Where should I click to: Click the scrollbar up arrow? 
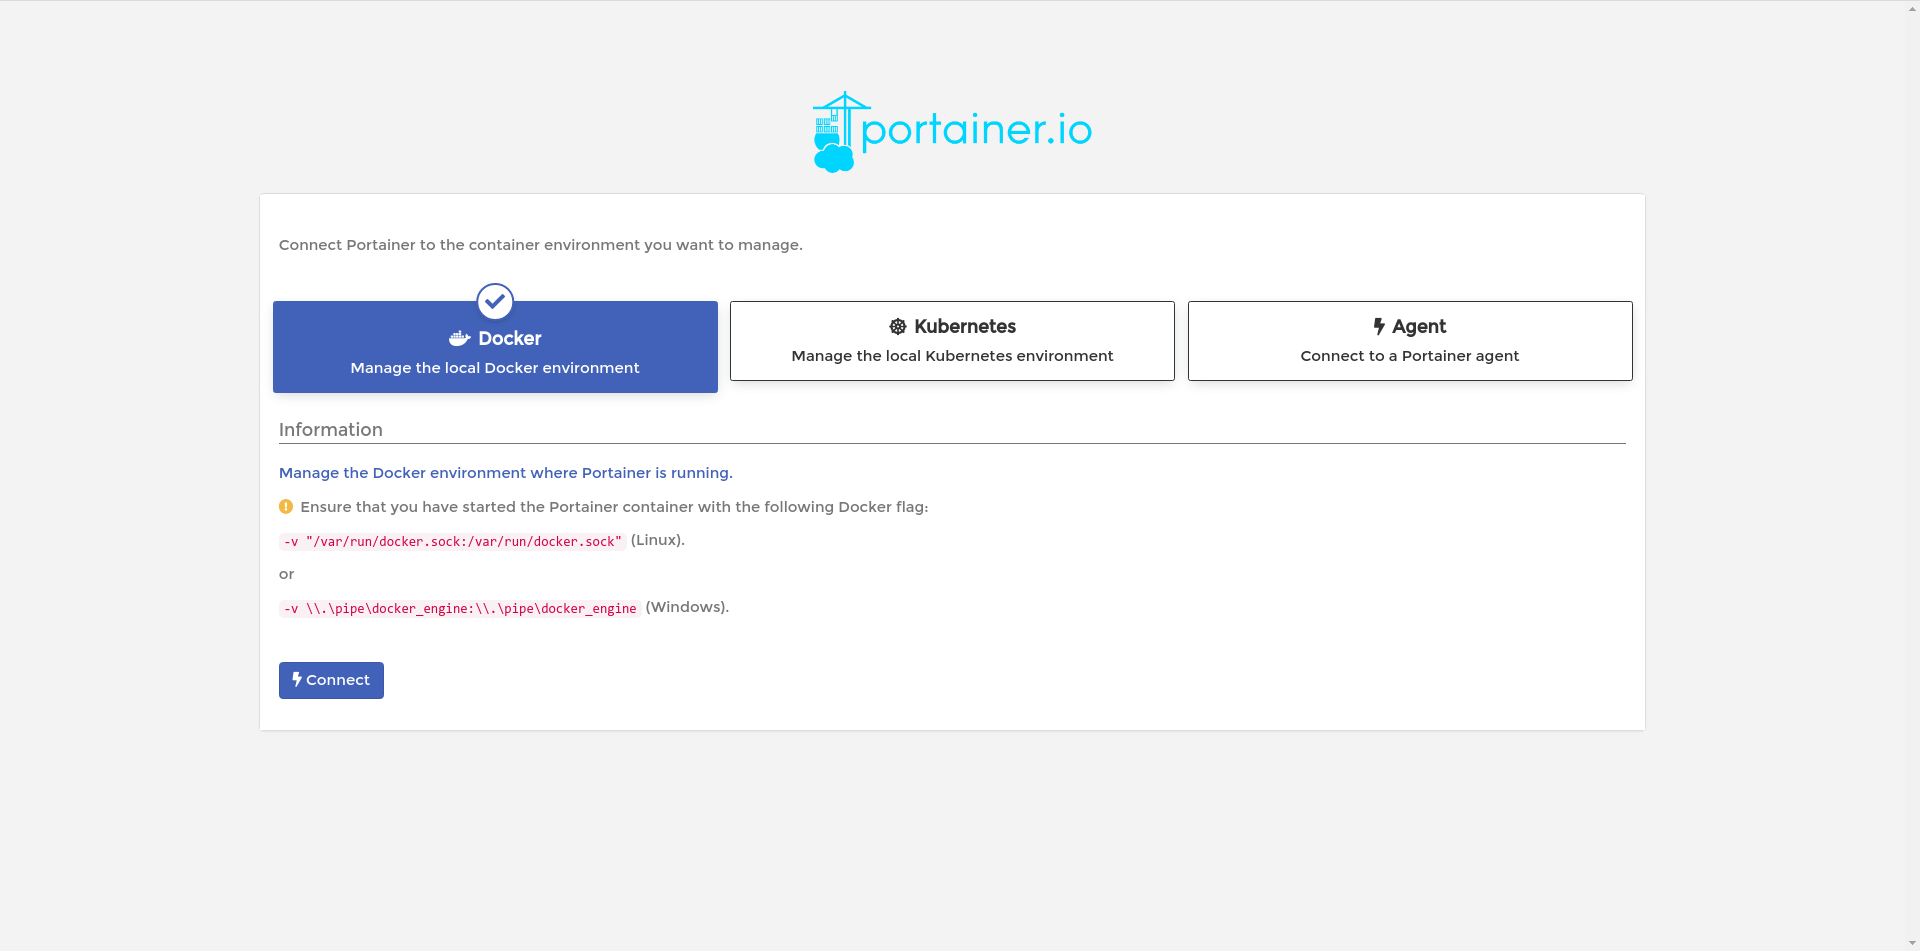tap(1912, 8)
